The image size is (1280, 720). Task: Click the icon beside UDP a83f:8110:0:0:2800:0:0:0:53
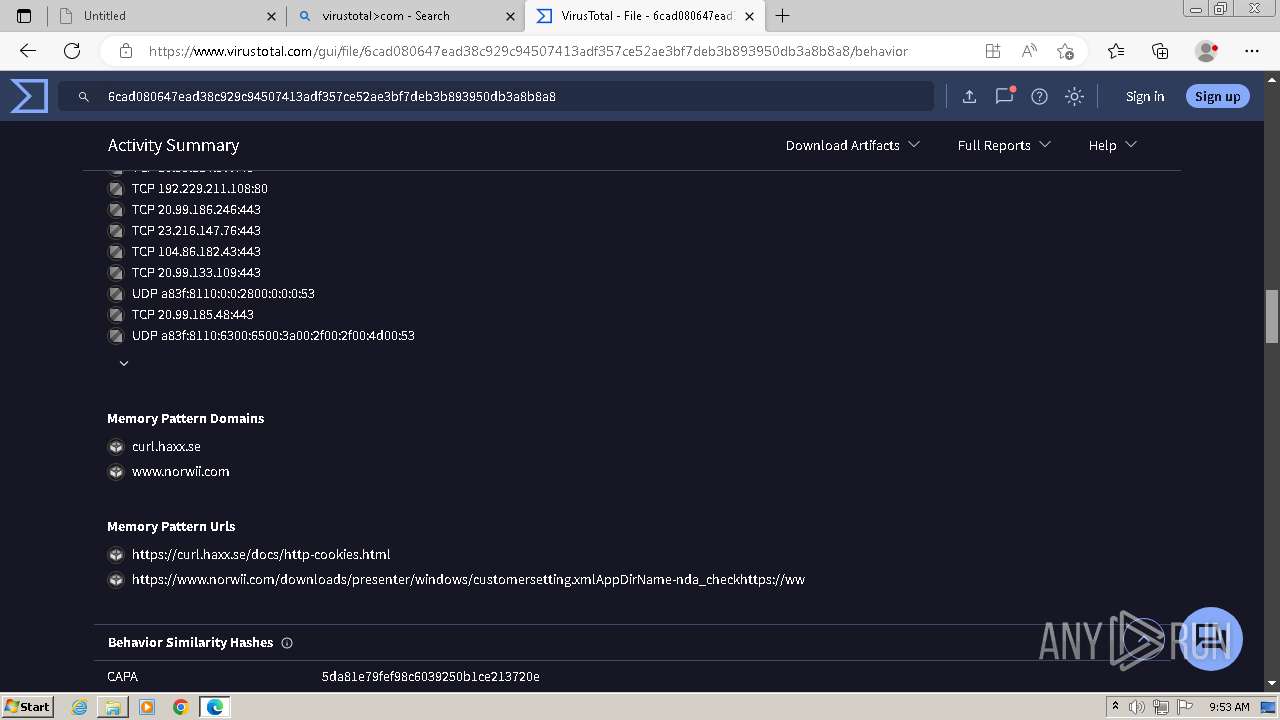(116, 293)
